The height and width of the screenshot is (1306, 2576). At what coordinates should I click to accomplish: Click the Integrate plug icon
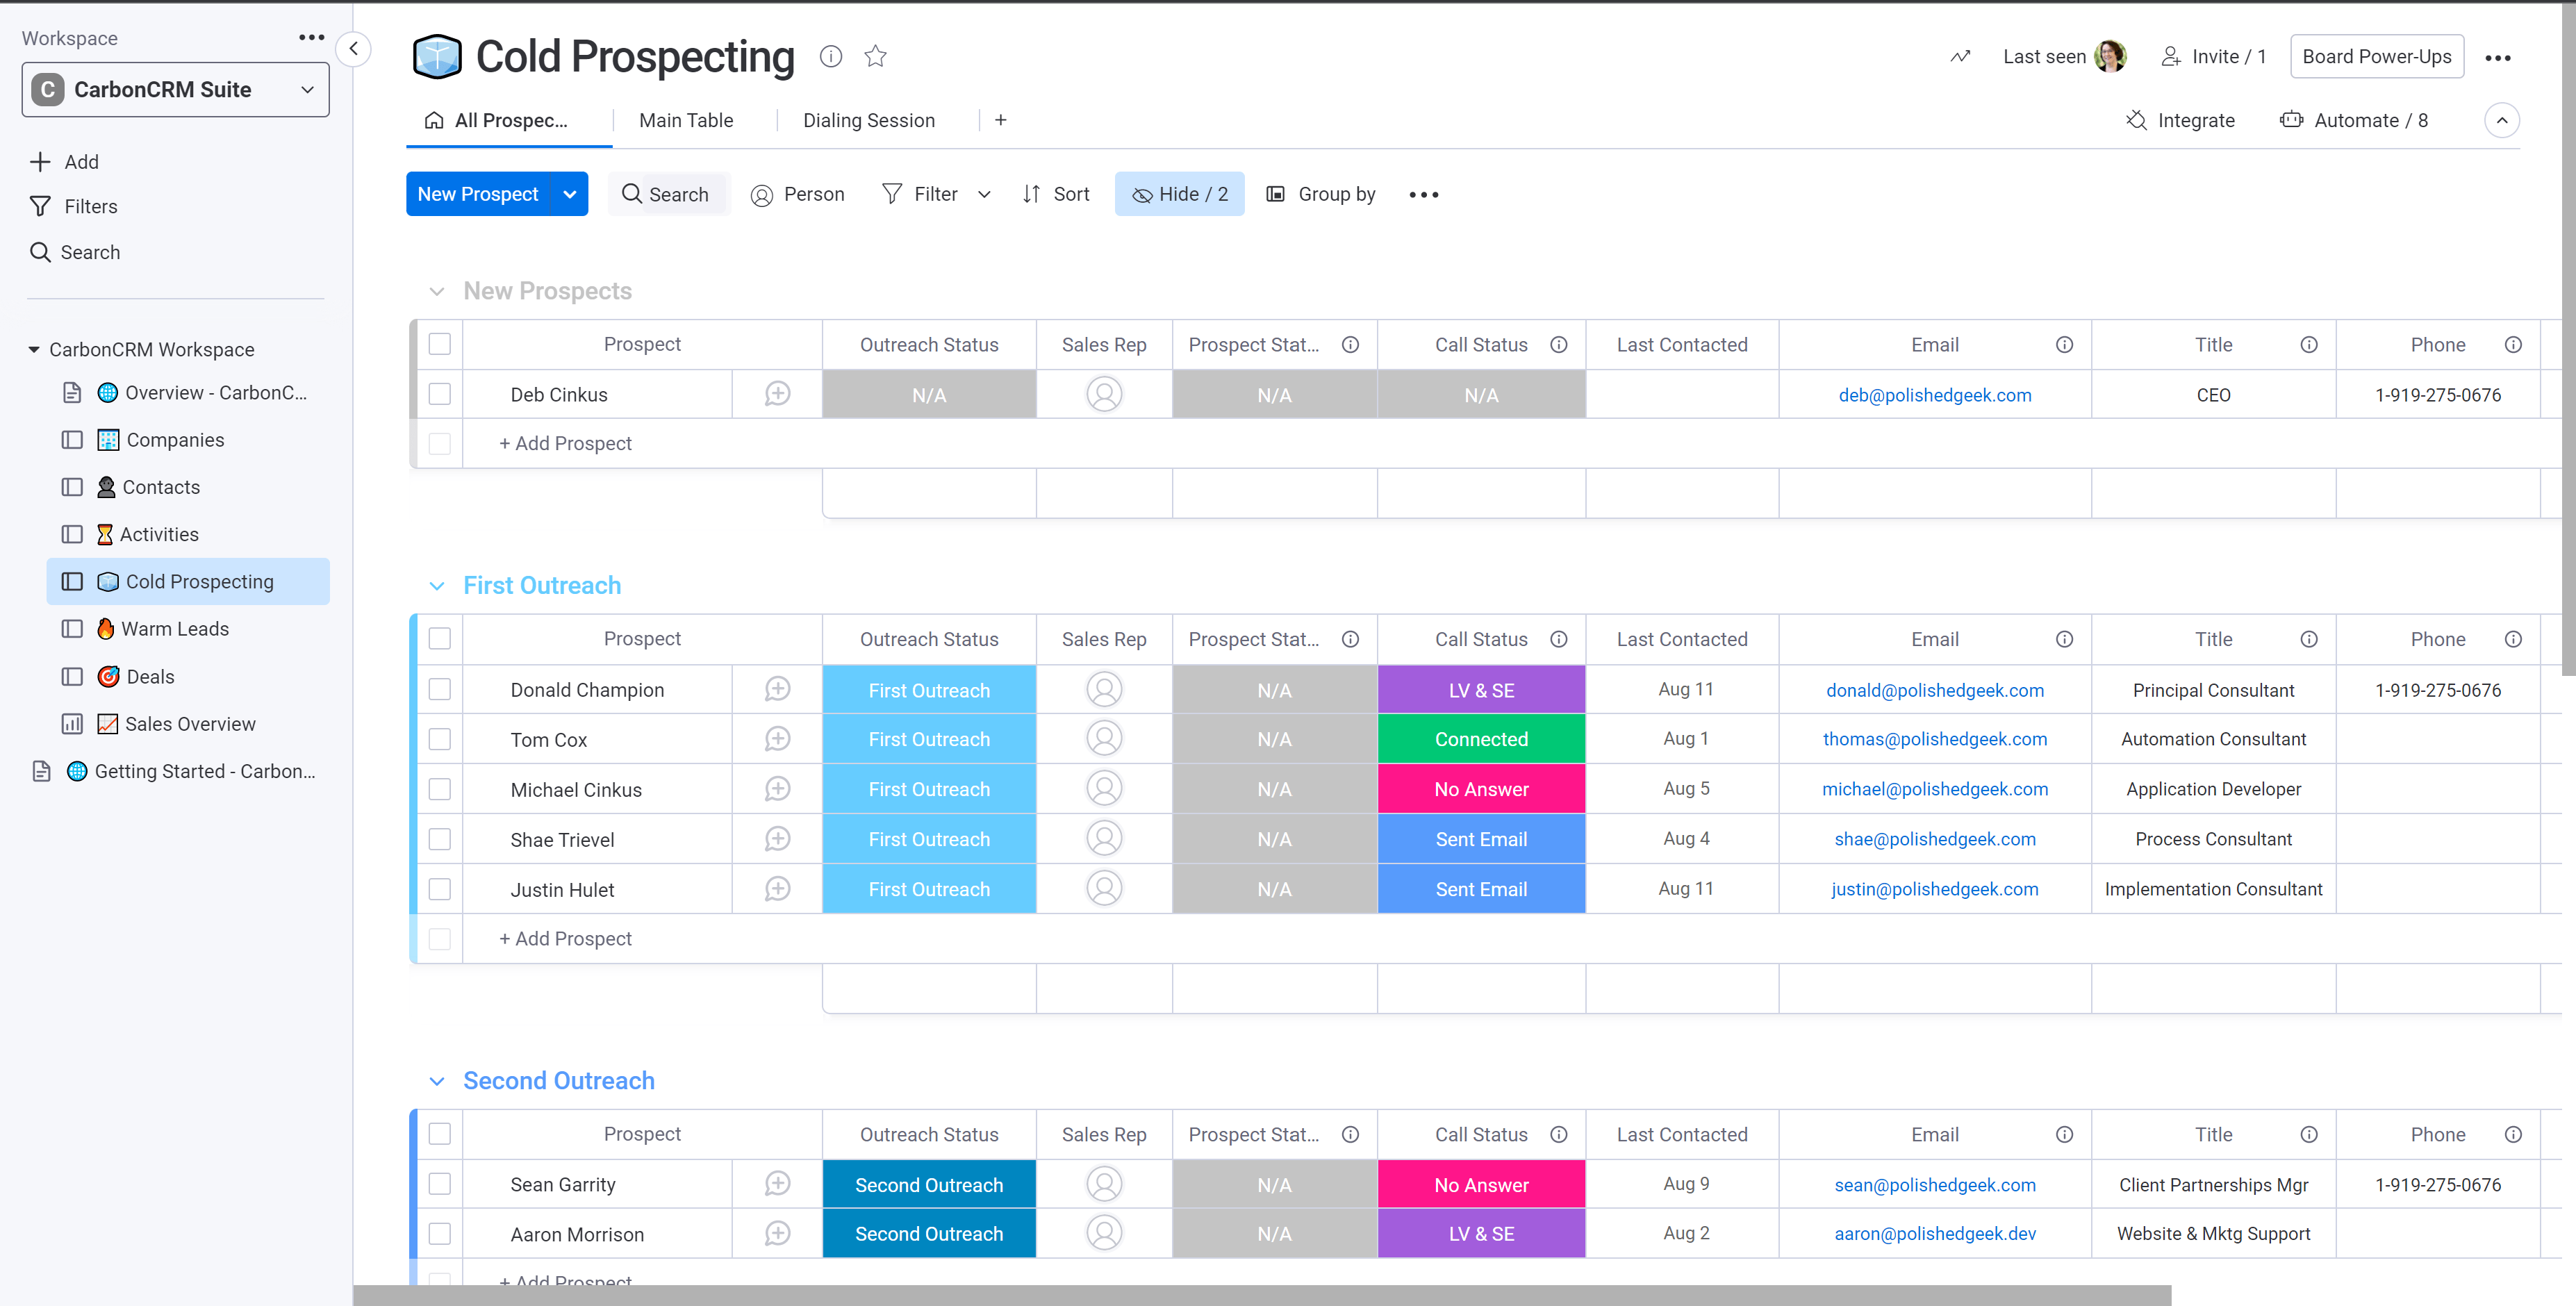[x=2136, y=120]
